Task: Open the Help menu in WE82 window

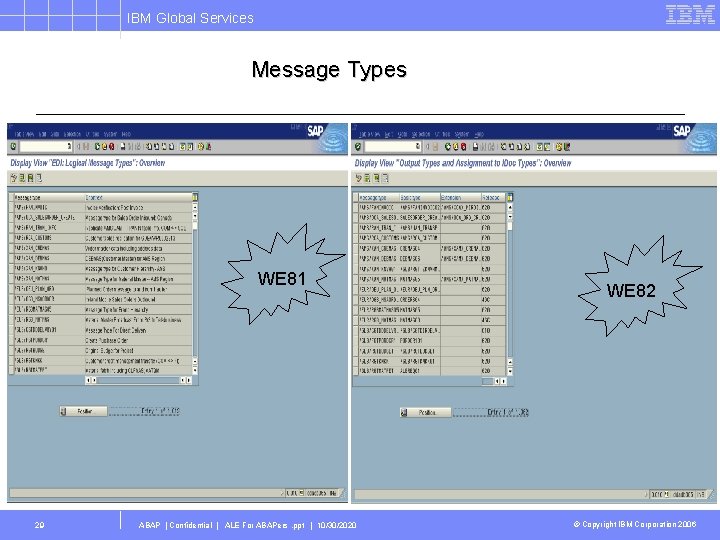Action: 479,134
